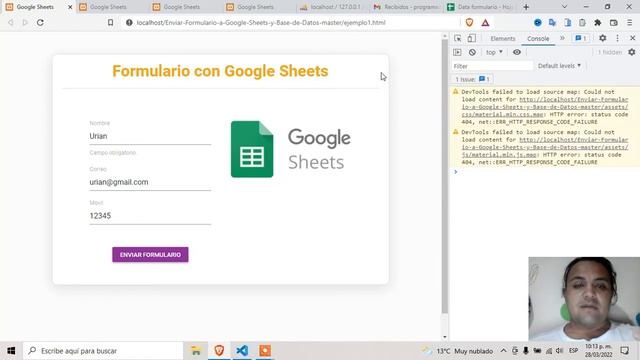
Task: Open the Windows Start menu
Action: (x=11, y=351)
